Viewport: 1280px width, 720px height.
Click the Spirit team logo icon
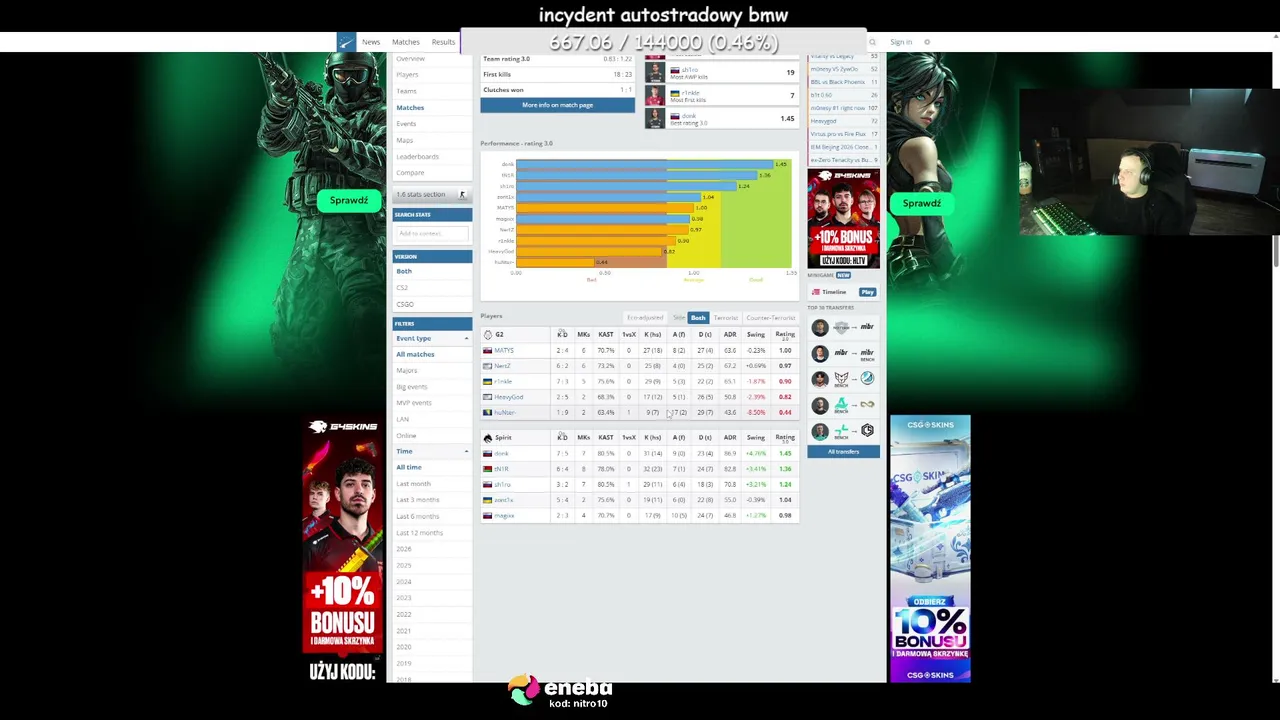(487, 437)
